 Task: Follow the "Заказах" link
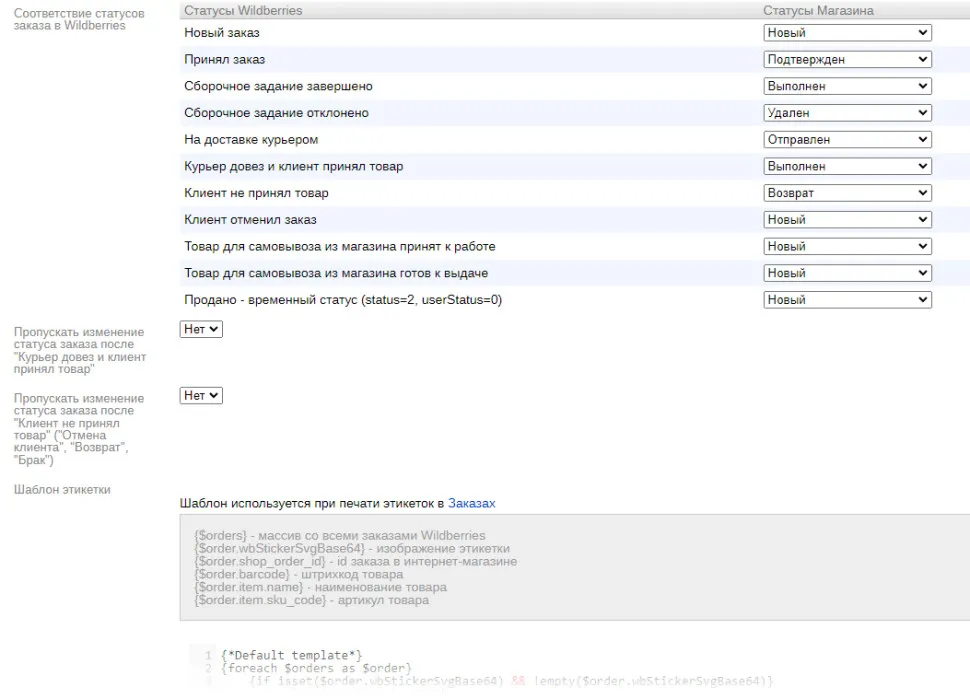(471, 503)
